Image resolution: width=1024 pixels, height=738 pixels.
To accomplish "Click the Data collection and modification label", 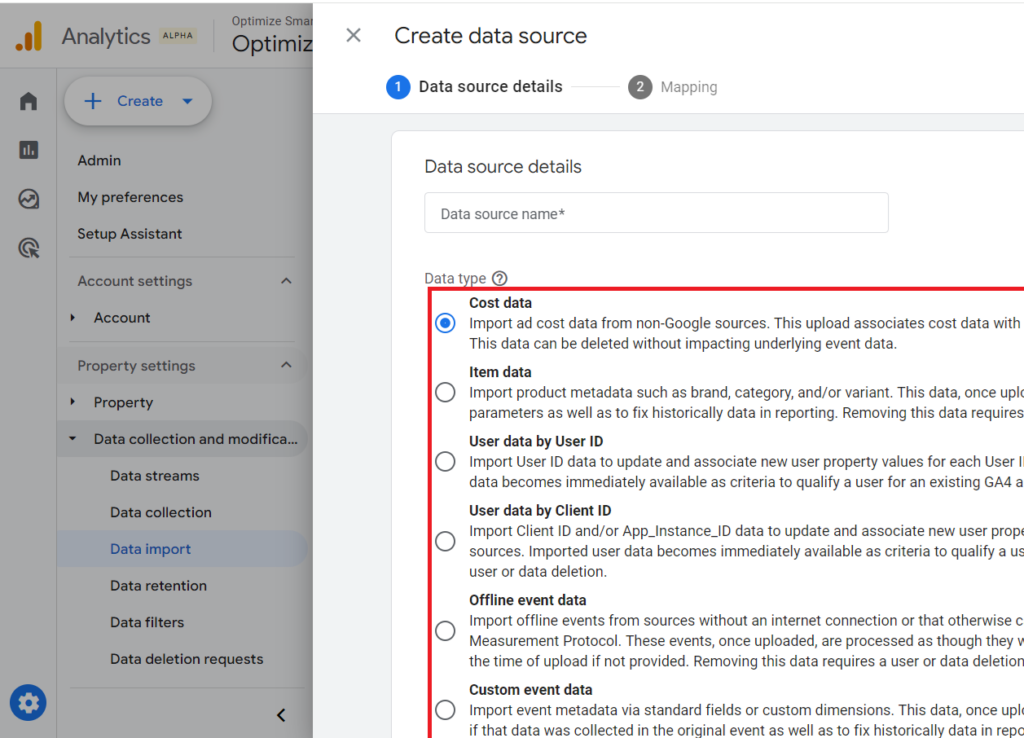I will (195, 439).
